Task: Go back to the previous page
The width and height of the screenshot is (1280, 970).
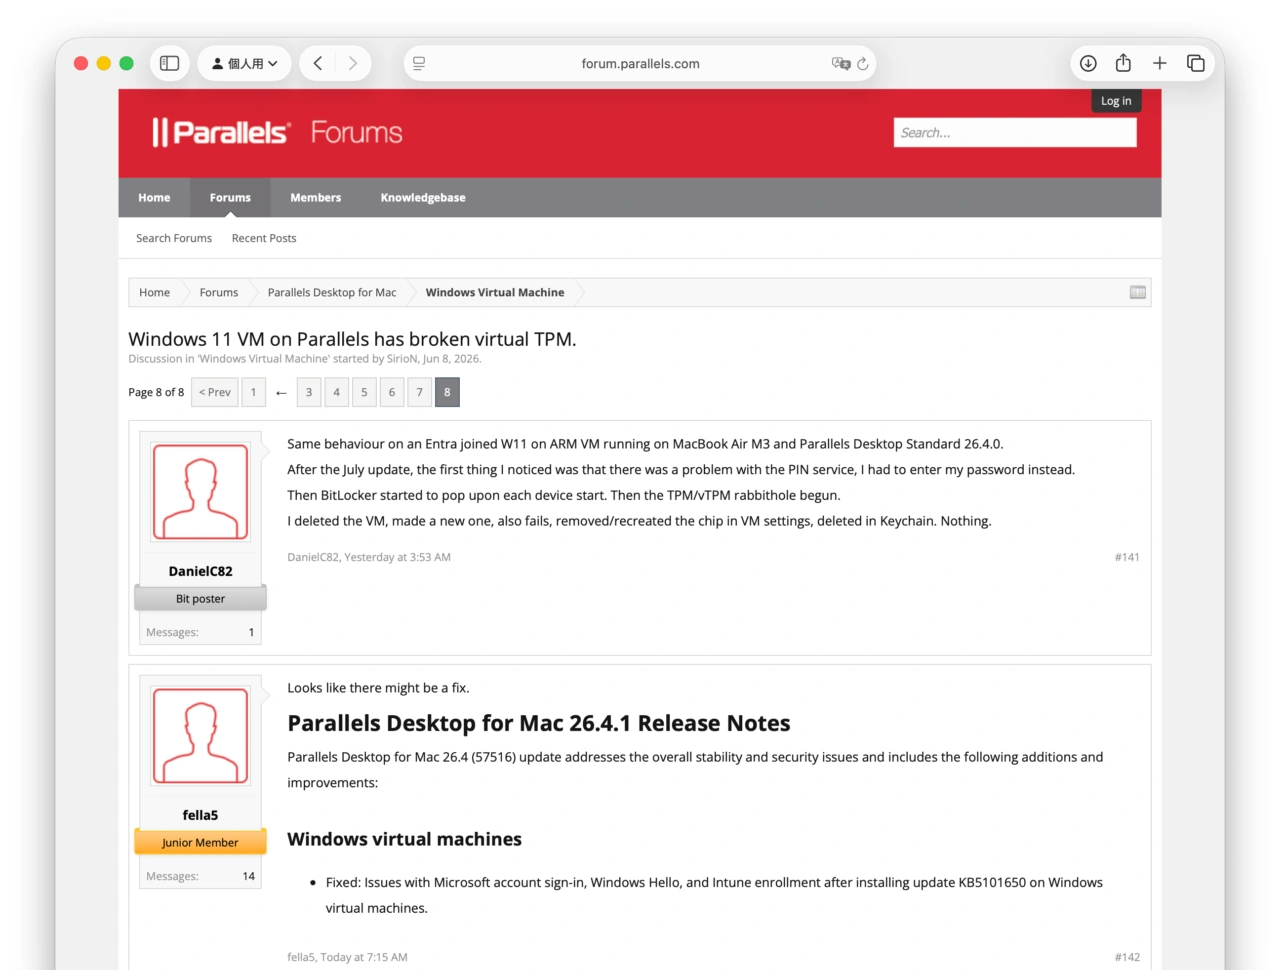Action: [318, 63]
